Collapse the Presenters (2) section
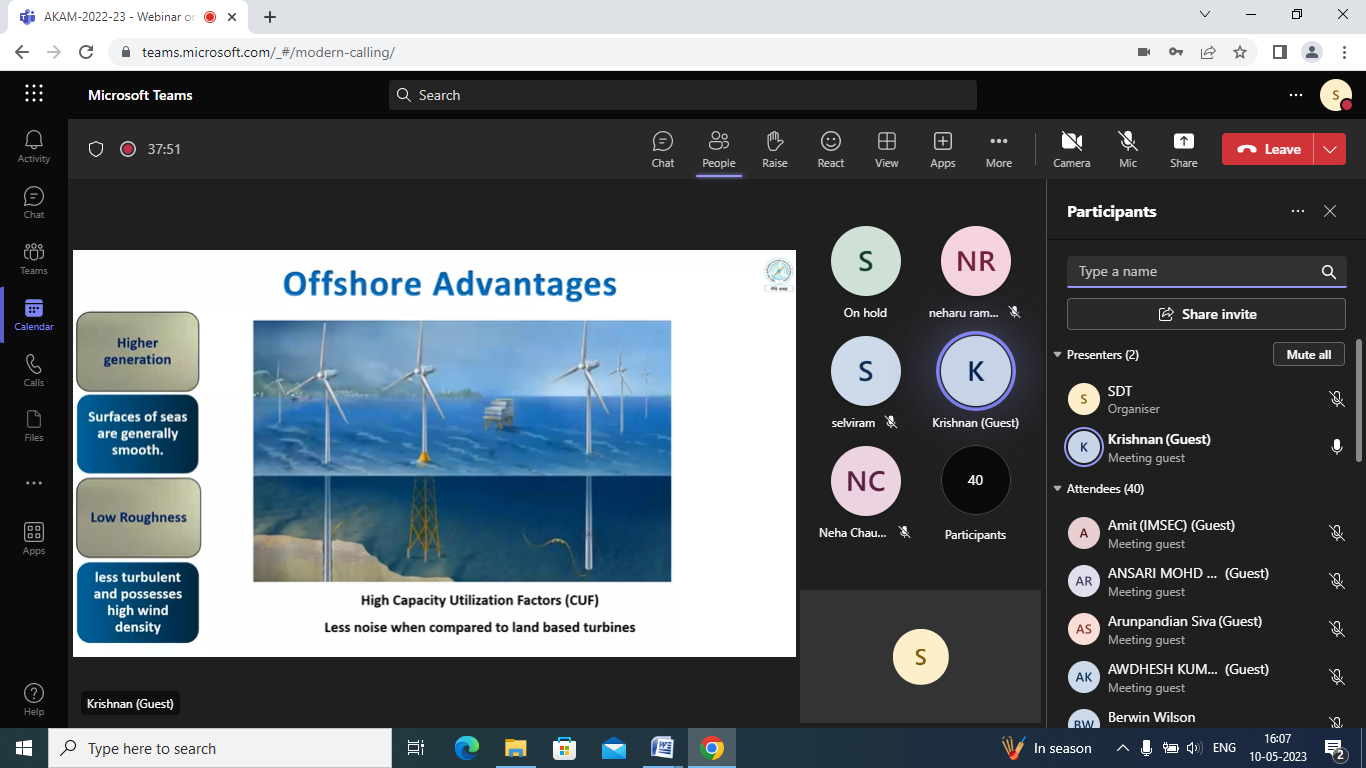Viewport: 1366px width, 768px height. pos(1058,355)
